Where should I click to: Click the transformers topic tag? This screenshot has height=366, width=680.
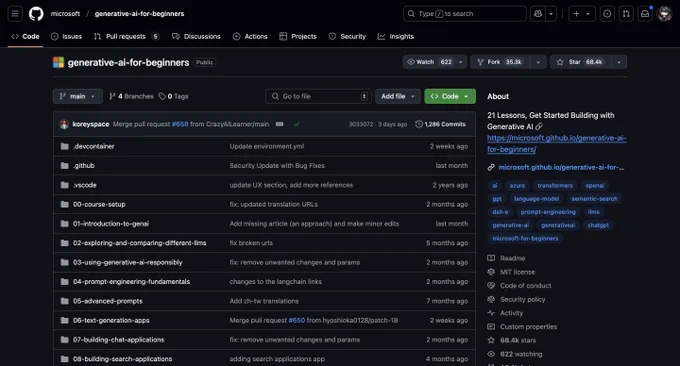[555, 186]
